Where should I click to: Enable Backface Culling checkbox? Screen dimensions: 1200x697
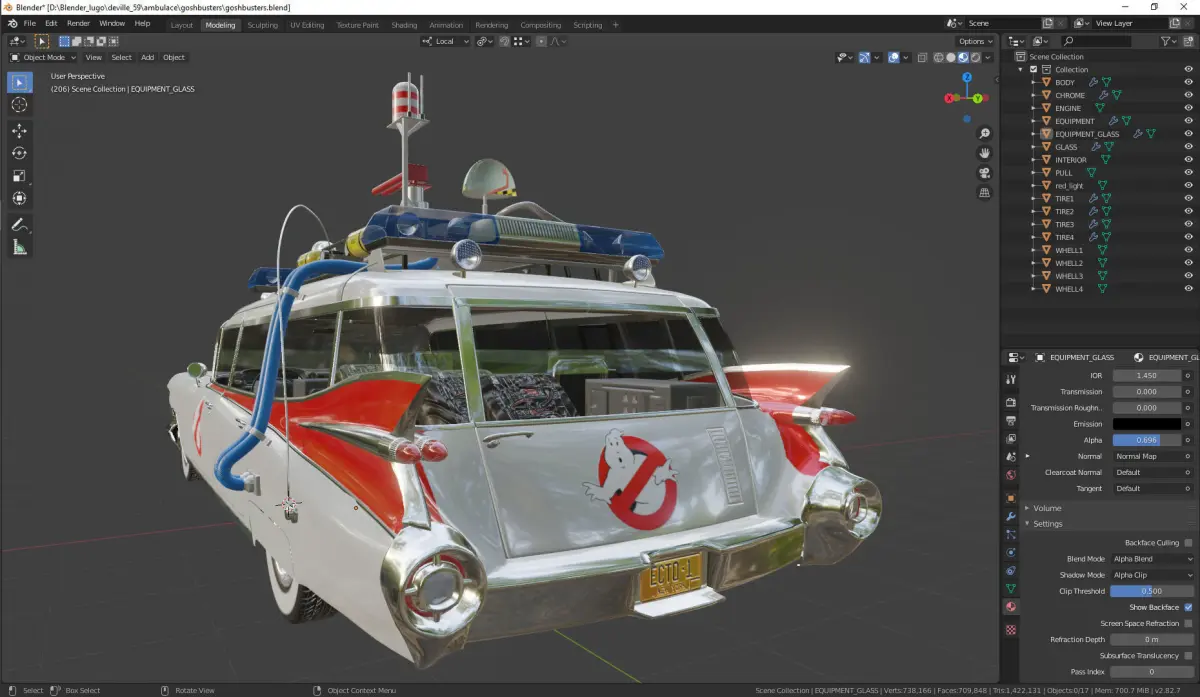pyautogui.click(x=1188, y=542)
